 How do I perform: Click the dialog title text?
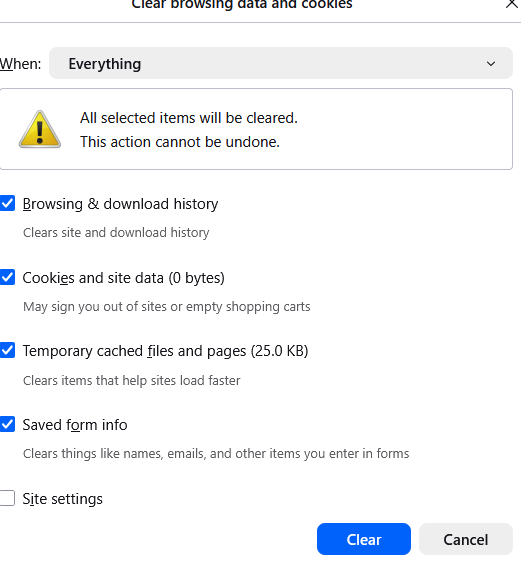point(242,5)
